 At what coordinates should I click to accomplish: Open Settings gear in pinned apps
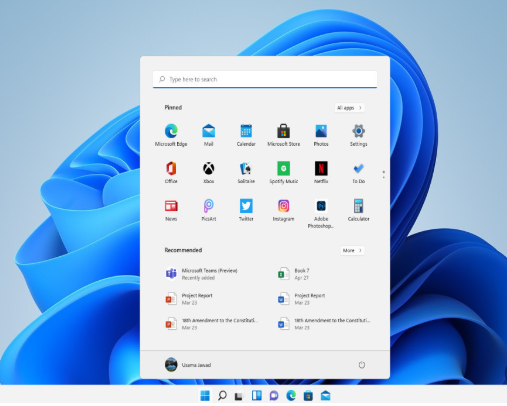(359, 135)
